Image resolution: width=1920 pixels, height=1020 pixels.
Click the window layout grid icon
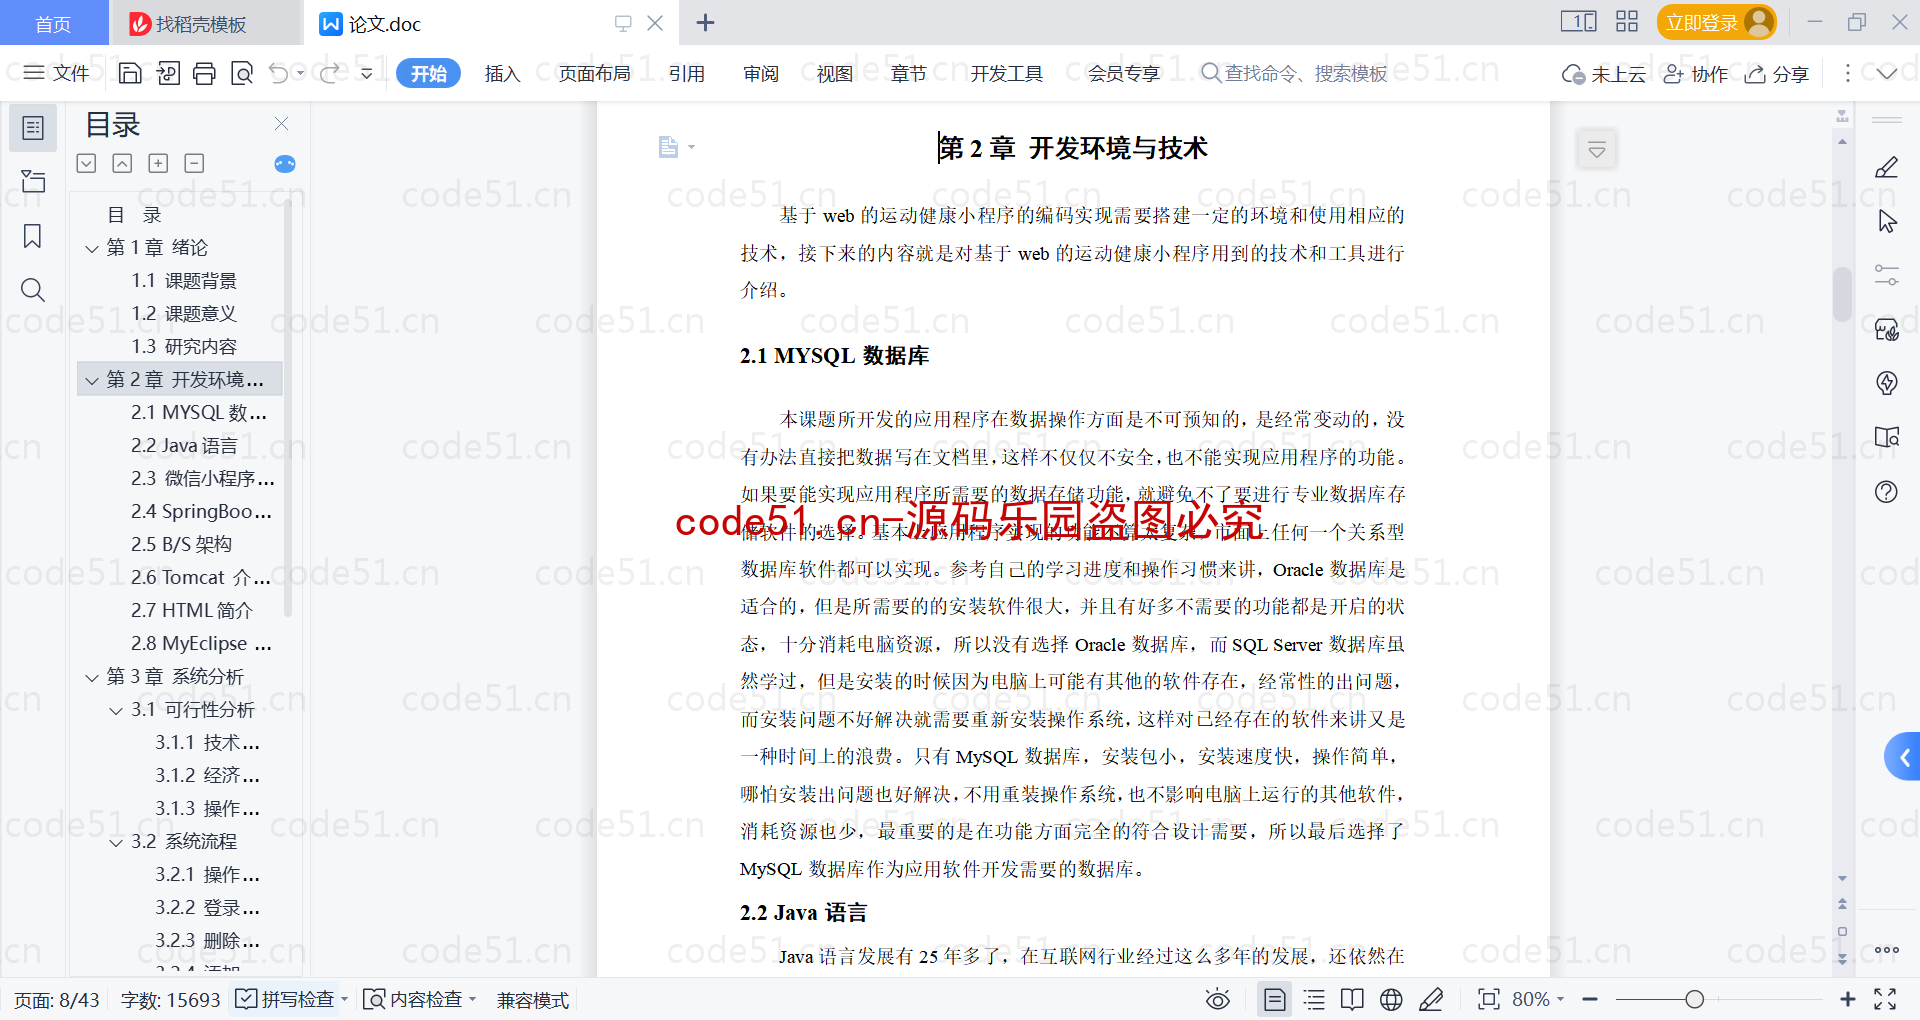click(x=1627, y=22)
